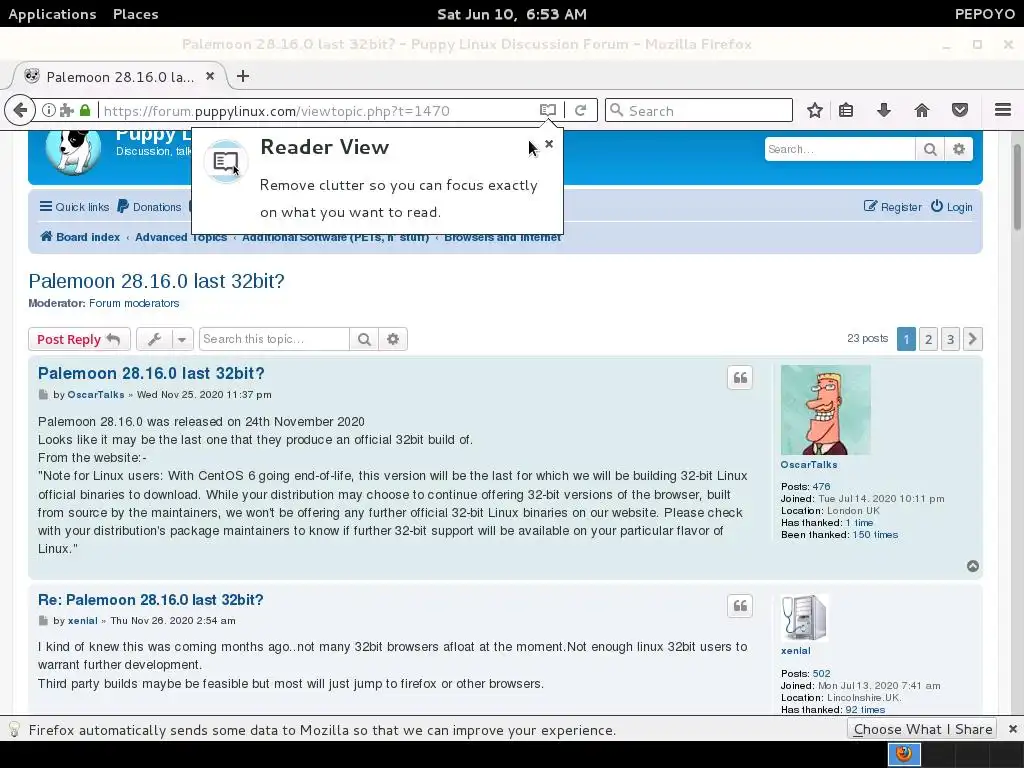Click the Firefox icon in the bottom panel
The image size is (1024, 768).
(904, 754)
